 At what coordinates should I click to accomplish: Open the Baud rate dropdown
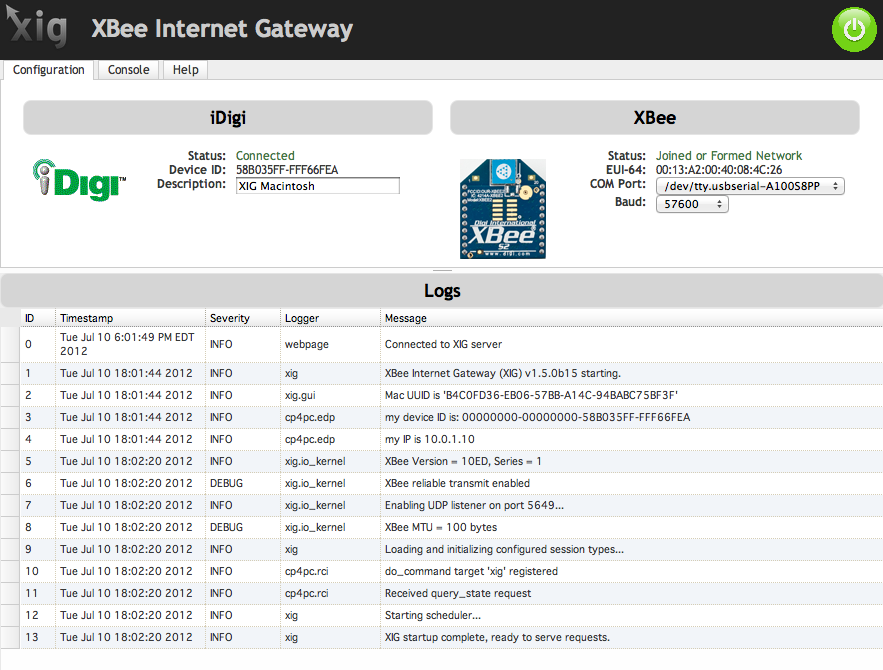coord(692,204)
